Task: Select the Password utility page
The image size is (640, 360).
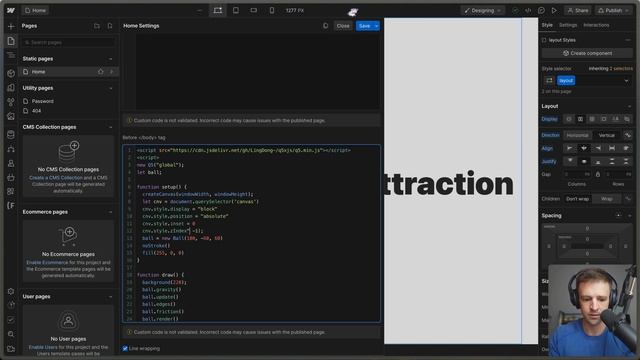Action: click(42, 101)
